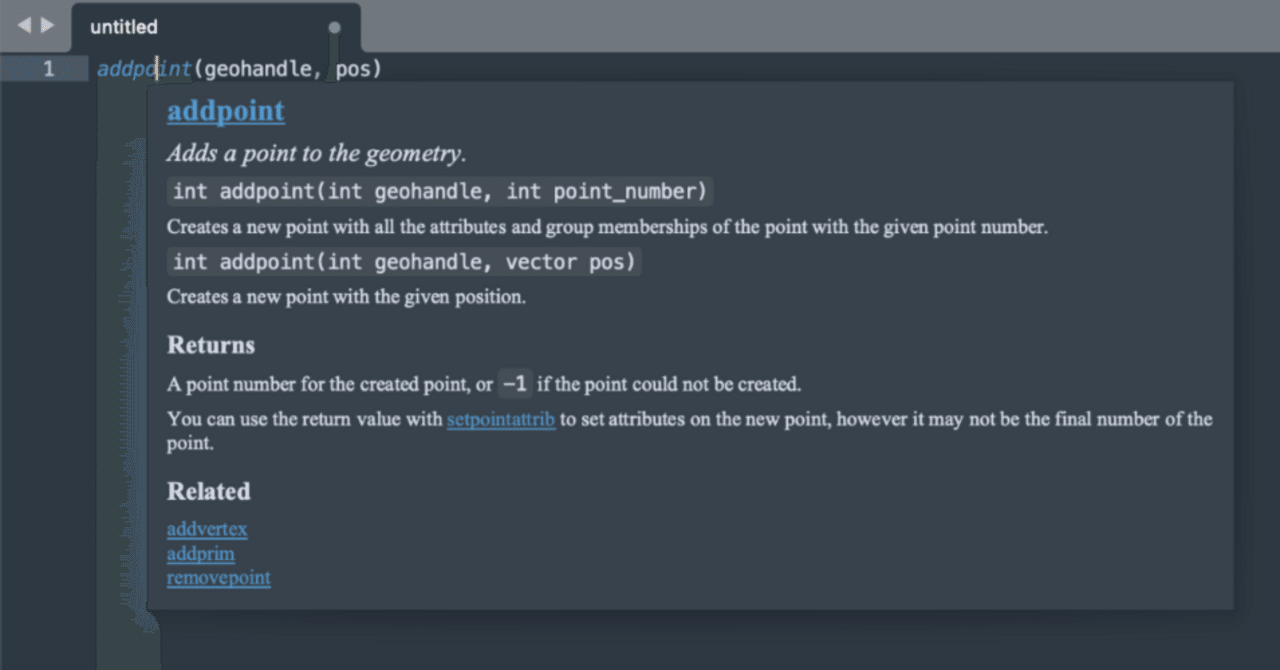Open the removepoint related function
Image resolution: width=1280 pixels, height=670 pixels.
coord(218,578)
